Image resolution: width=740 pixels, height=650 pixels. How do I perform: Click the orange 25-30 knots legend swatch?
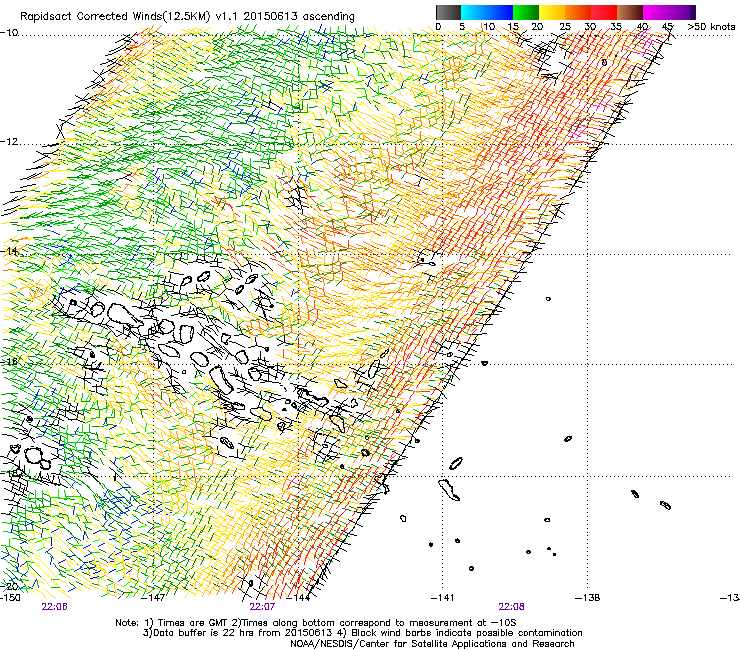point(578,12)
